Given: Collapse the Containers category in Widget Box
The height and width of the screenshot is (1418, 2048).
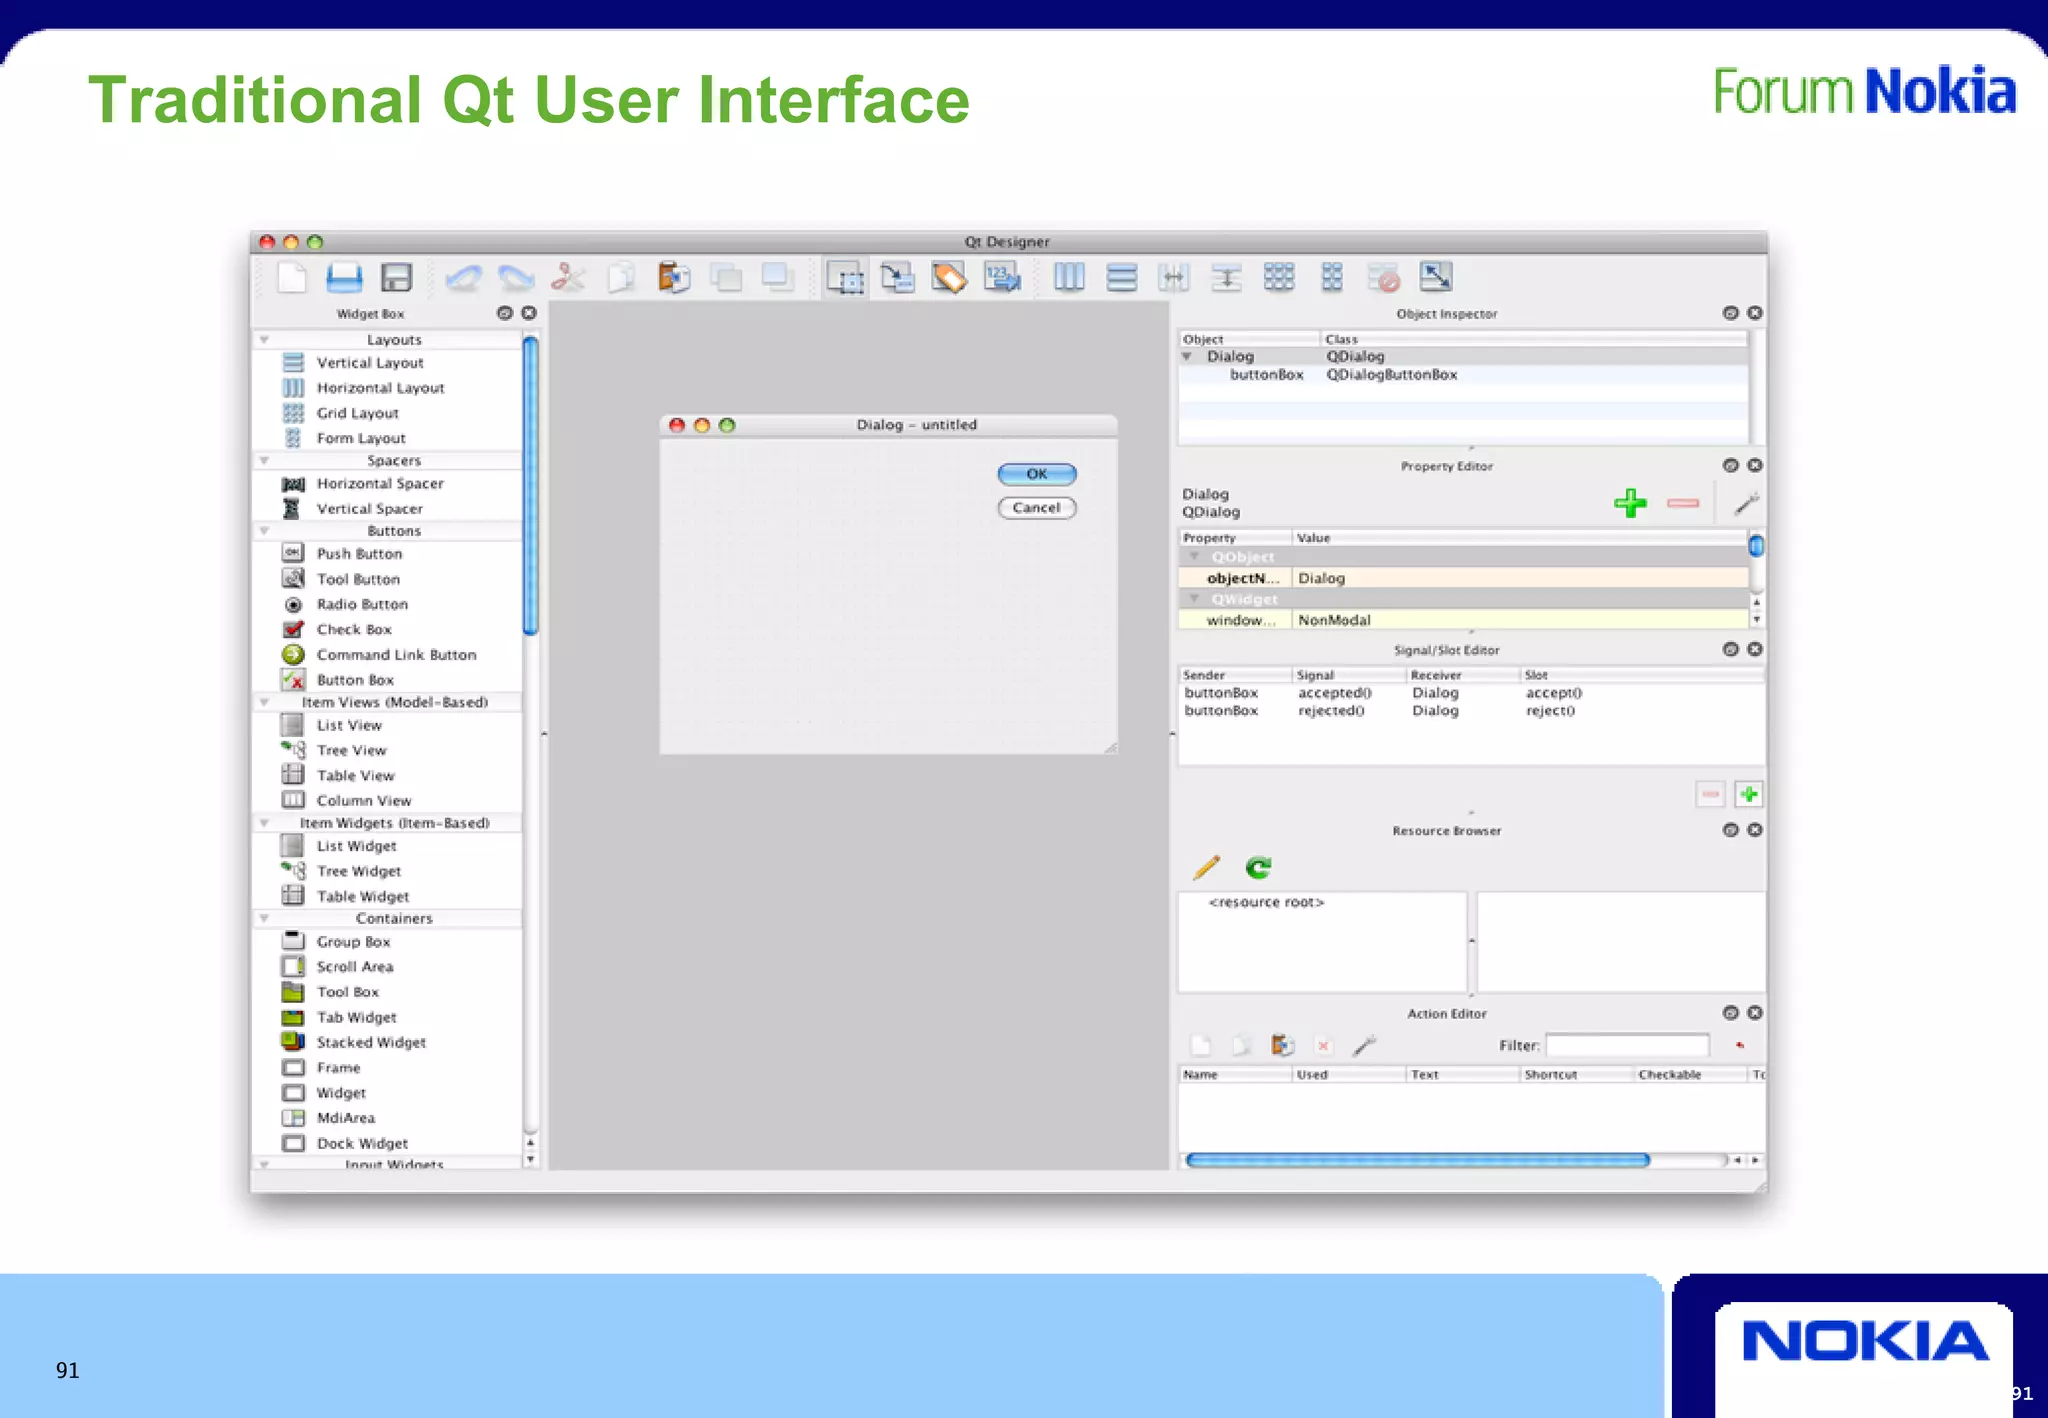Looking at the screenshot, I should [x=265, y=918].
